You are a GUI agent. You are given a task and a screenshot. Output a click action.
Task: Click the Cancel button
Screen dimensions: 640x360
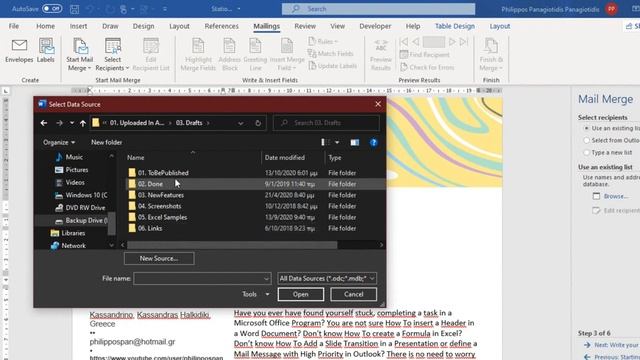click(353, 294)
